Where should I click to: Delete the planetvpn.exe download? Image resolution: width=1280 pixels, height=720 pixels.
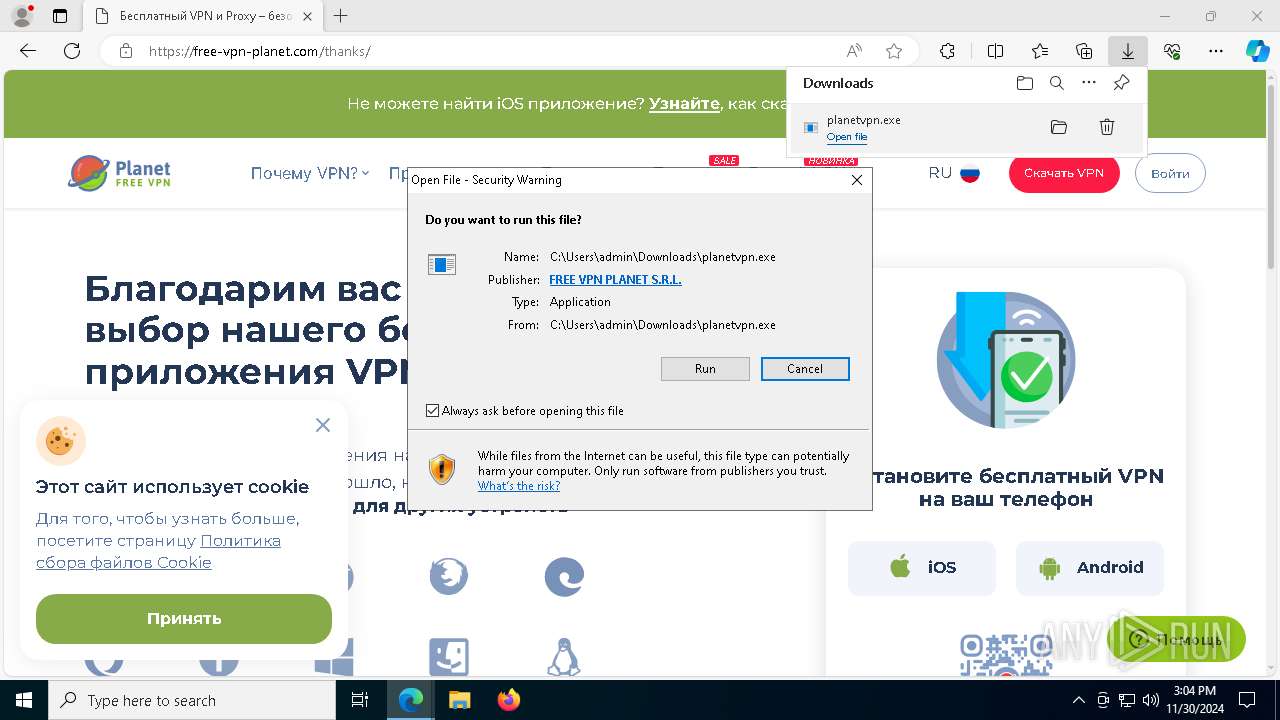pos(1107,127)
